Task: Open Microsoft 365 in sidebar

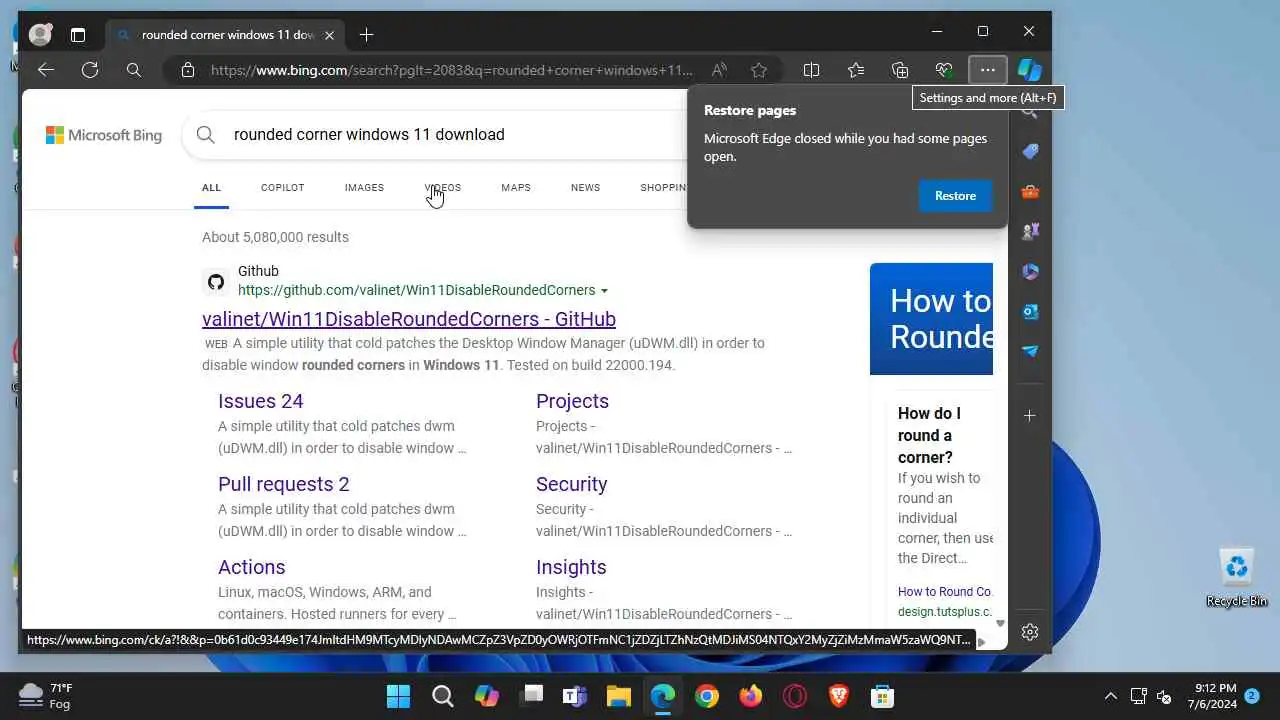Action: pos(1030,271)
